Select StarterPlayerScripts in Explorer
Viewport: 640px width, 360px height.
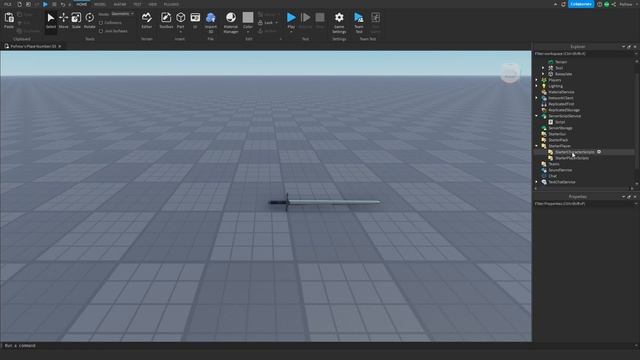[571, 158]
